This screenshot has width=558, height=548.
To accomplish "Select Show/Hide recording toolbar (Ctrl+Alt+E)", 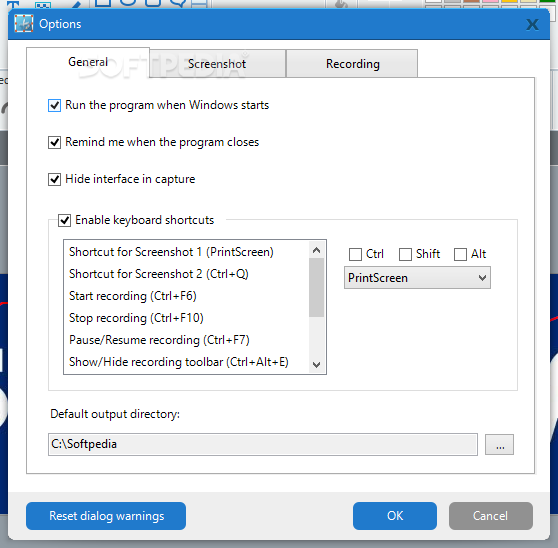I will pyautogui.click(x=186, y=362).
